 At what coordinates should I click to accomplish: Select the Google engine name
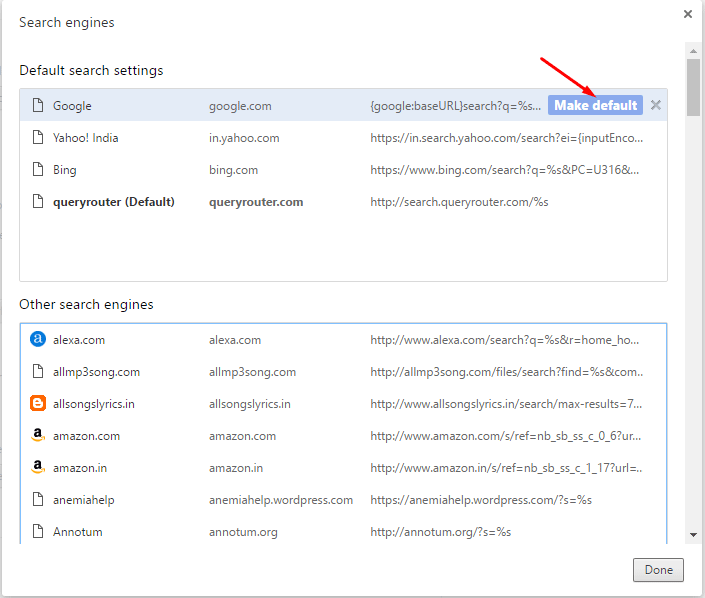(x=72, y=106)
